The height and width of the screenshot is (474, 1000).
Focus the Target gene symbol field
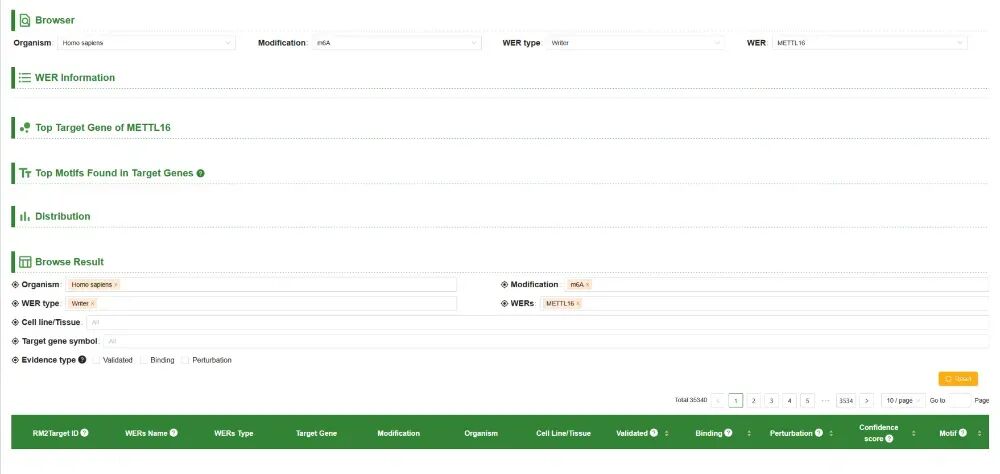coord(546,341)
